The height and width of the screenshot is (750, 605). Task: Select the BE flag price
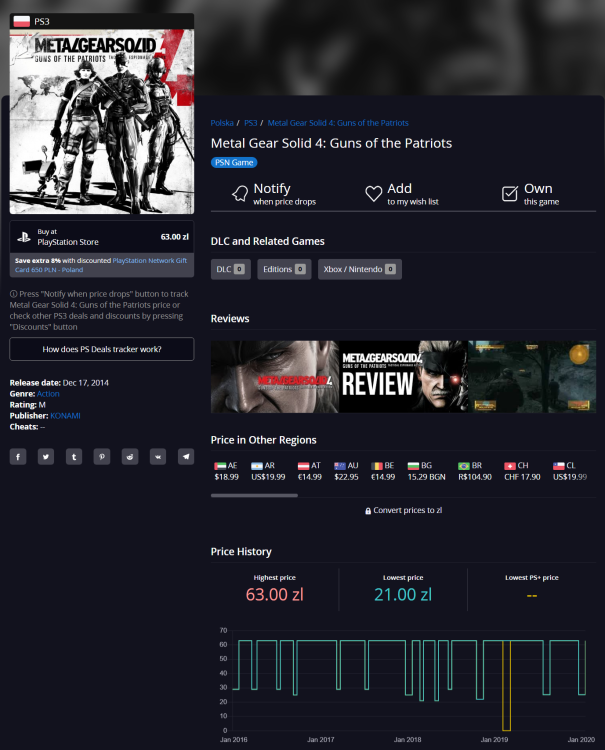383,471
